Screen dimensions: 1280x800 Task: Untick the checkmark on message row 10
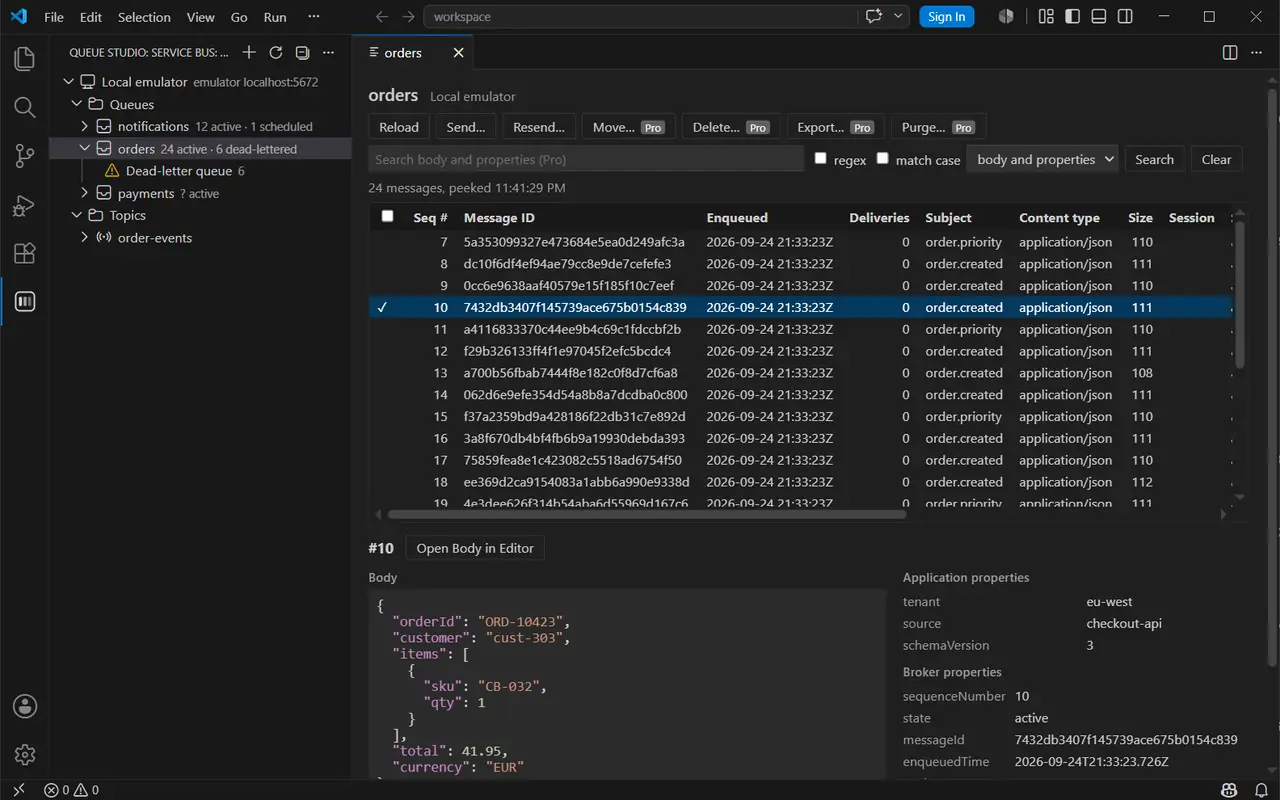point(382,308)
